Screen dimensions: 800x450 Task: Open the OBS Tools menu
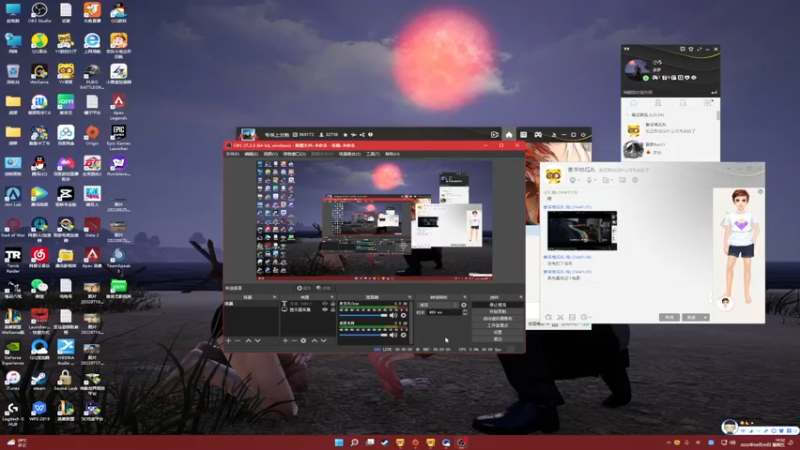click(x=373, y=154)
